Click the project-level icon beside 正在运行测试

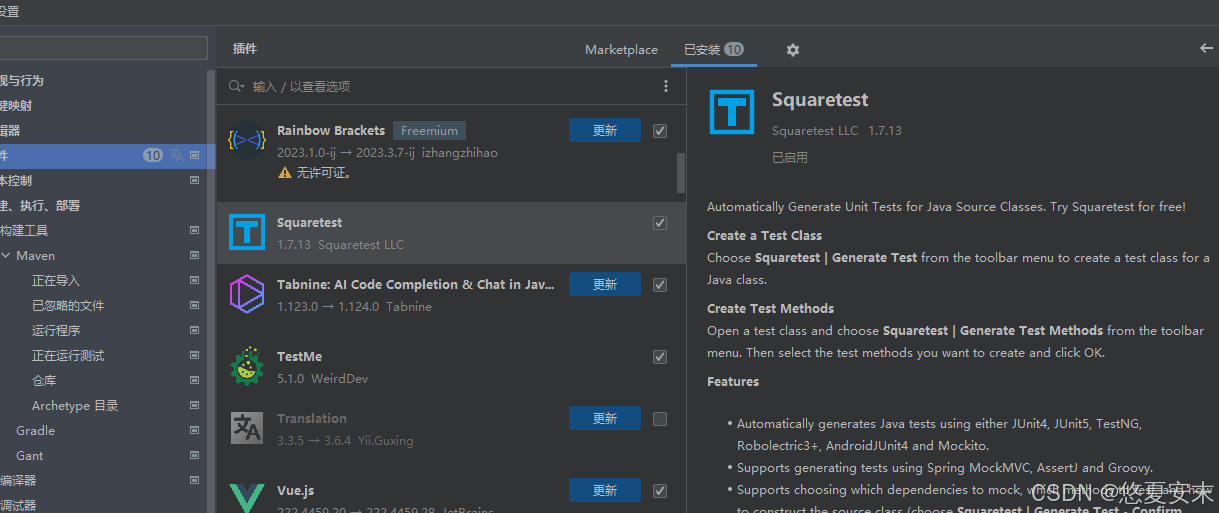pyautogui.click(x=194, y=355)
